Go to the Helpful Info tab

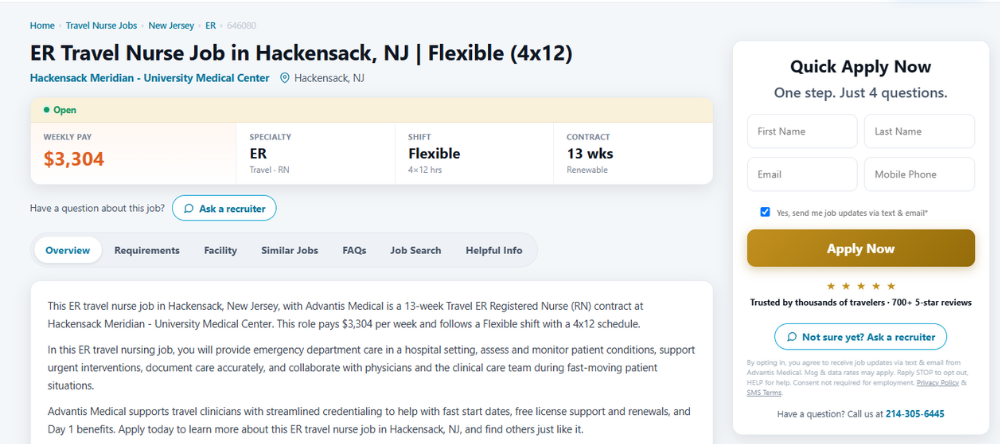coord(494,250)
